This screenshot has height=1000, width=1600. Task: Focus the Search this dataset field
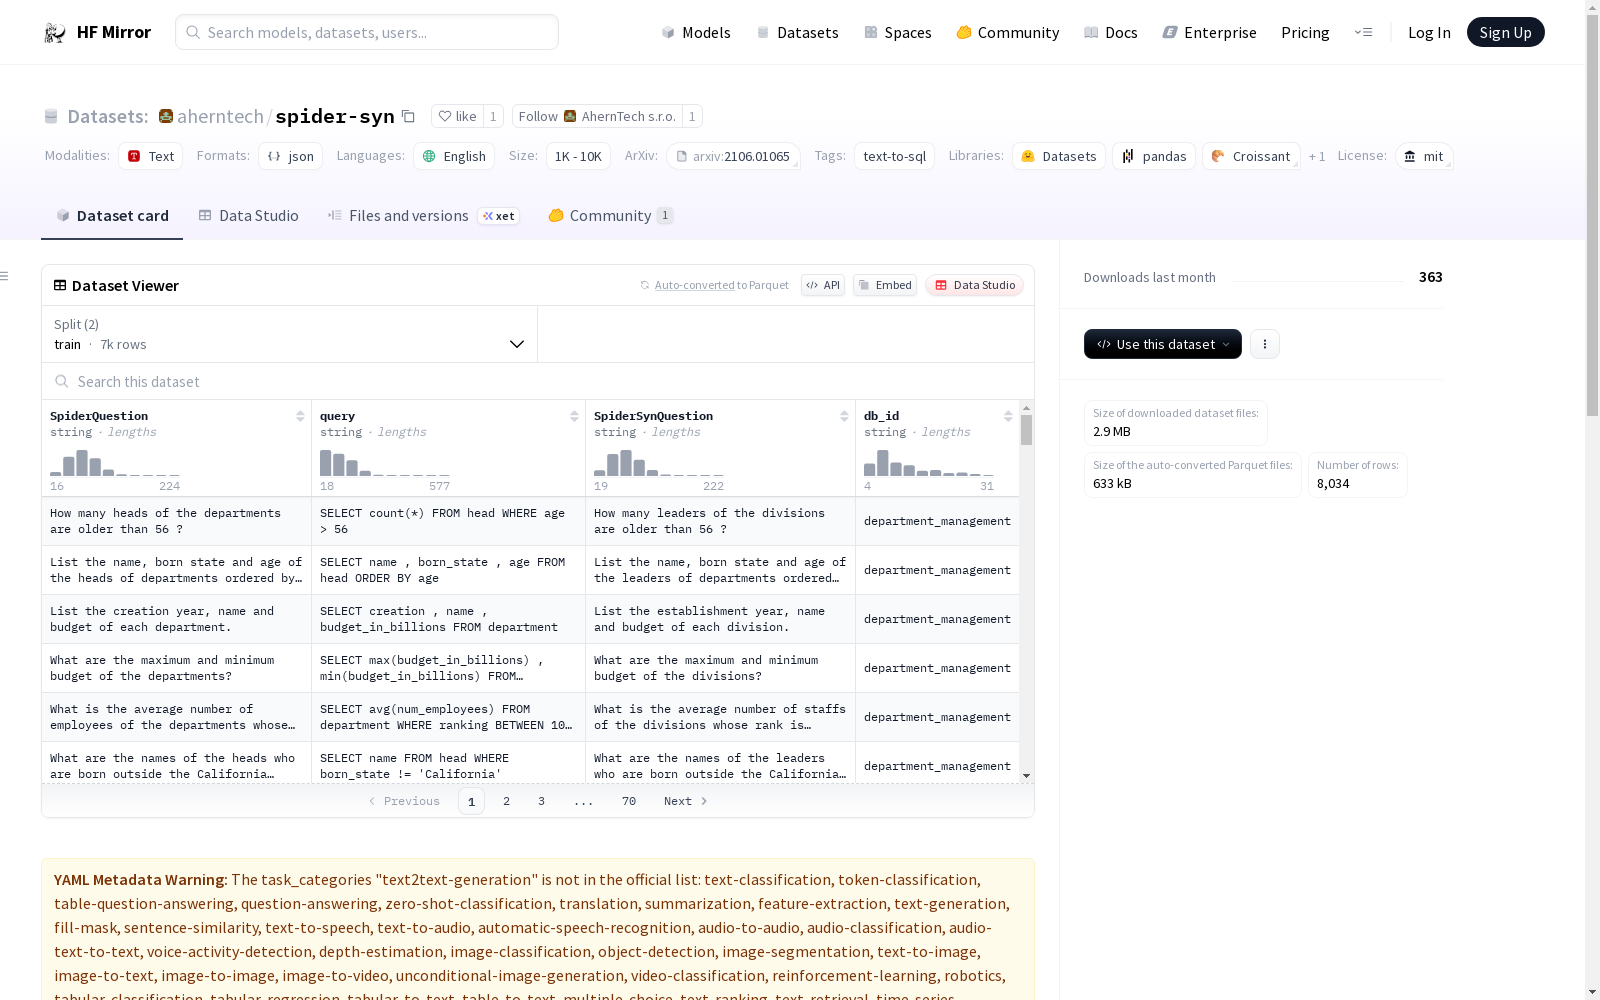pos(538,381)
